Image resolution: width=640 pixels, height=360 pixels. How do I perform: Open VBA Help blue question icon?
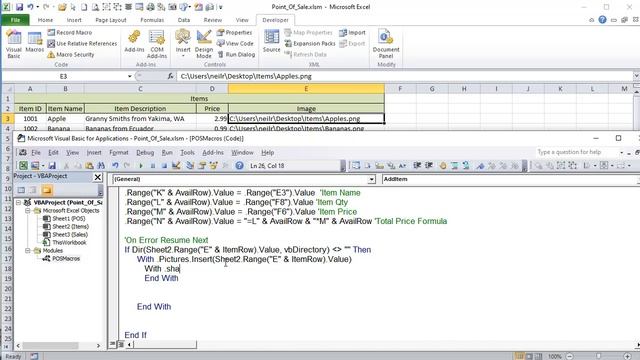[240, 166]
